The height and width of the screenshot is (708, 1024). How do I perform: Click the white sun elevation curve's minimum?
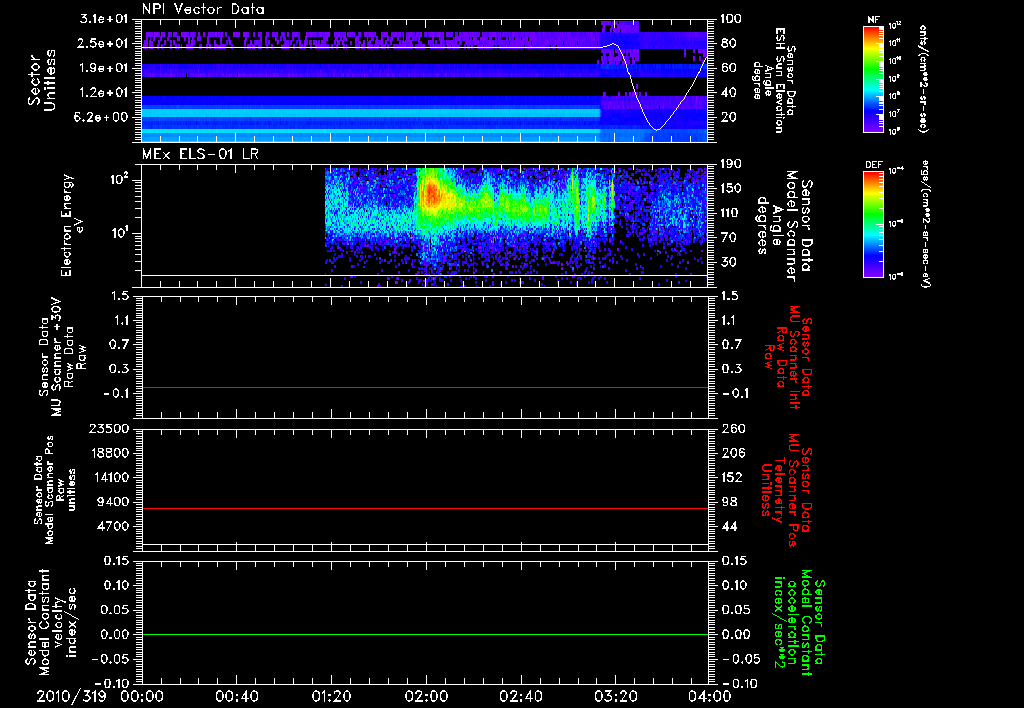click(x=657, y=129)
